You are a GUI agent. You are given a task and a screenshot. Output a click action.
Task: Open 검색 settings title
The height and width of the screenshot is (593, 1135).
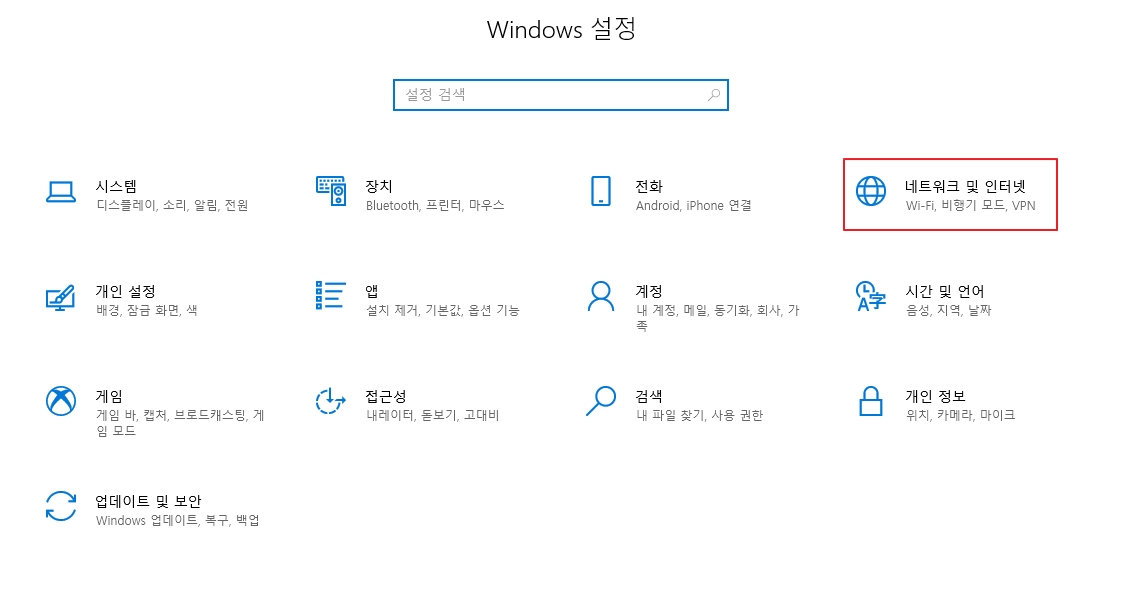coord(649,396)
